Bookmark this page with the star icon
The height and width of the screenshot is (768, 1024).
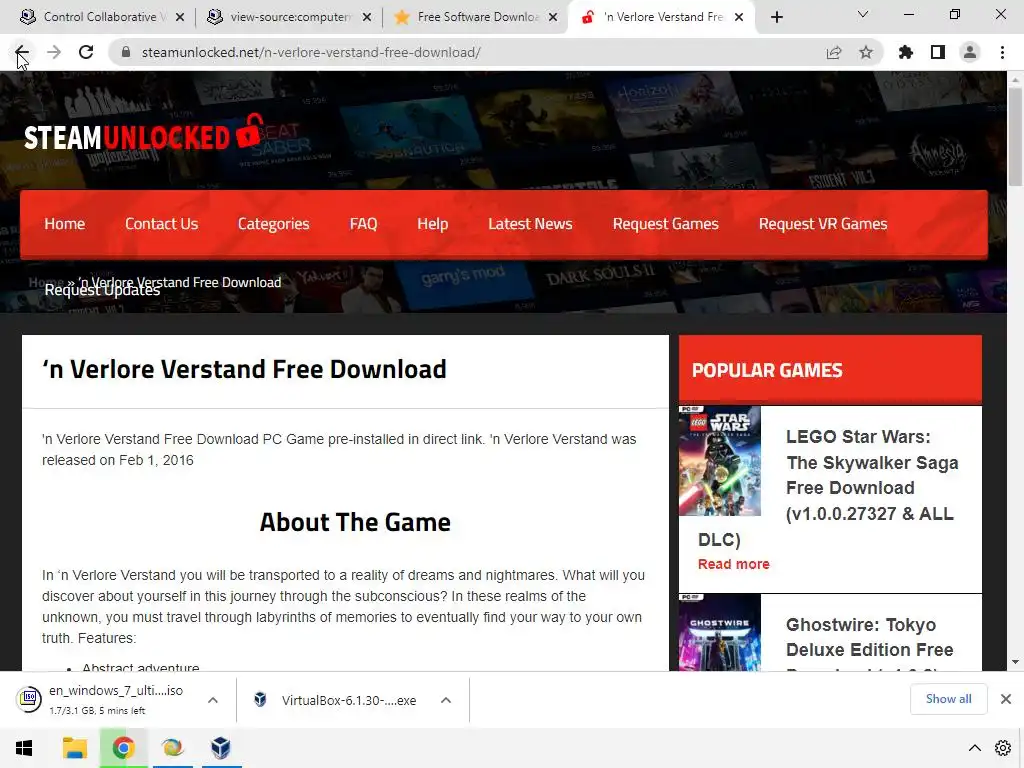(866, 52)
